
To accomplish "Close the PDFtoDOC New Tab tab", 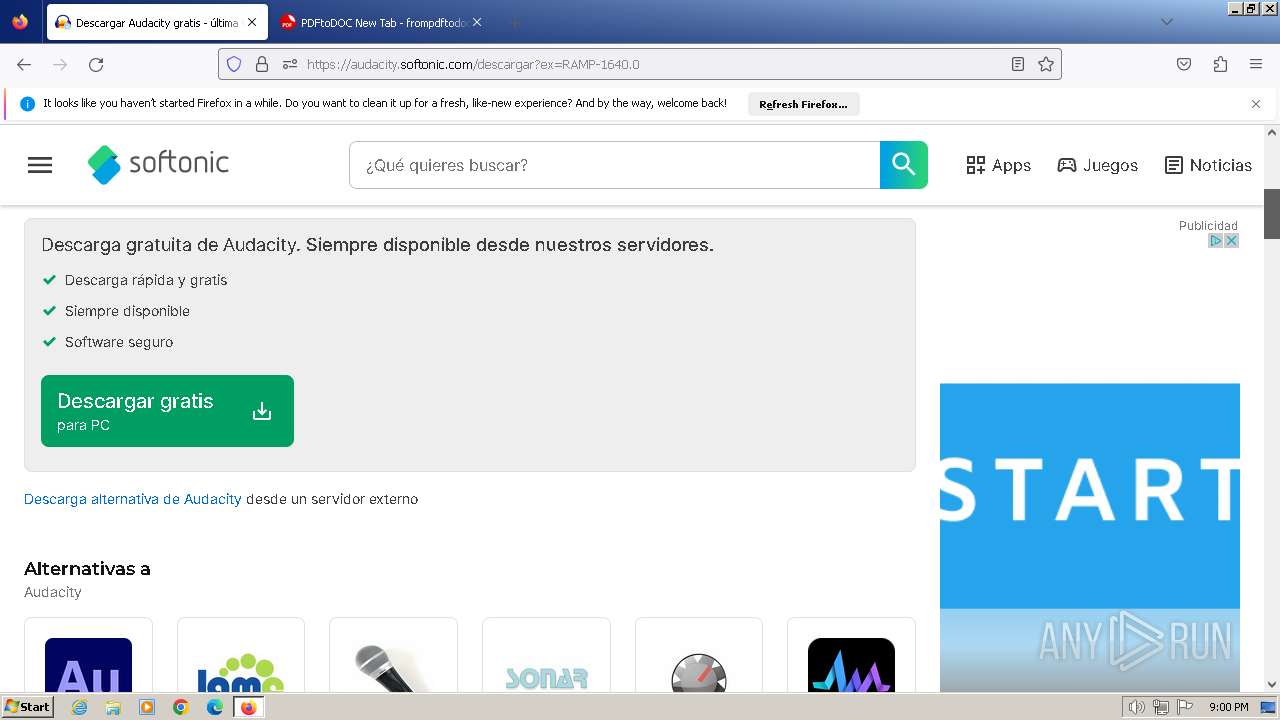I will pos(477,22).
